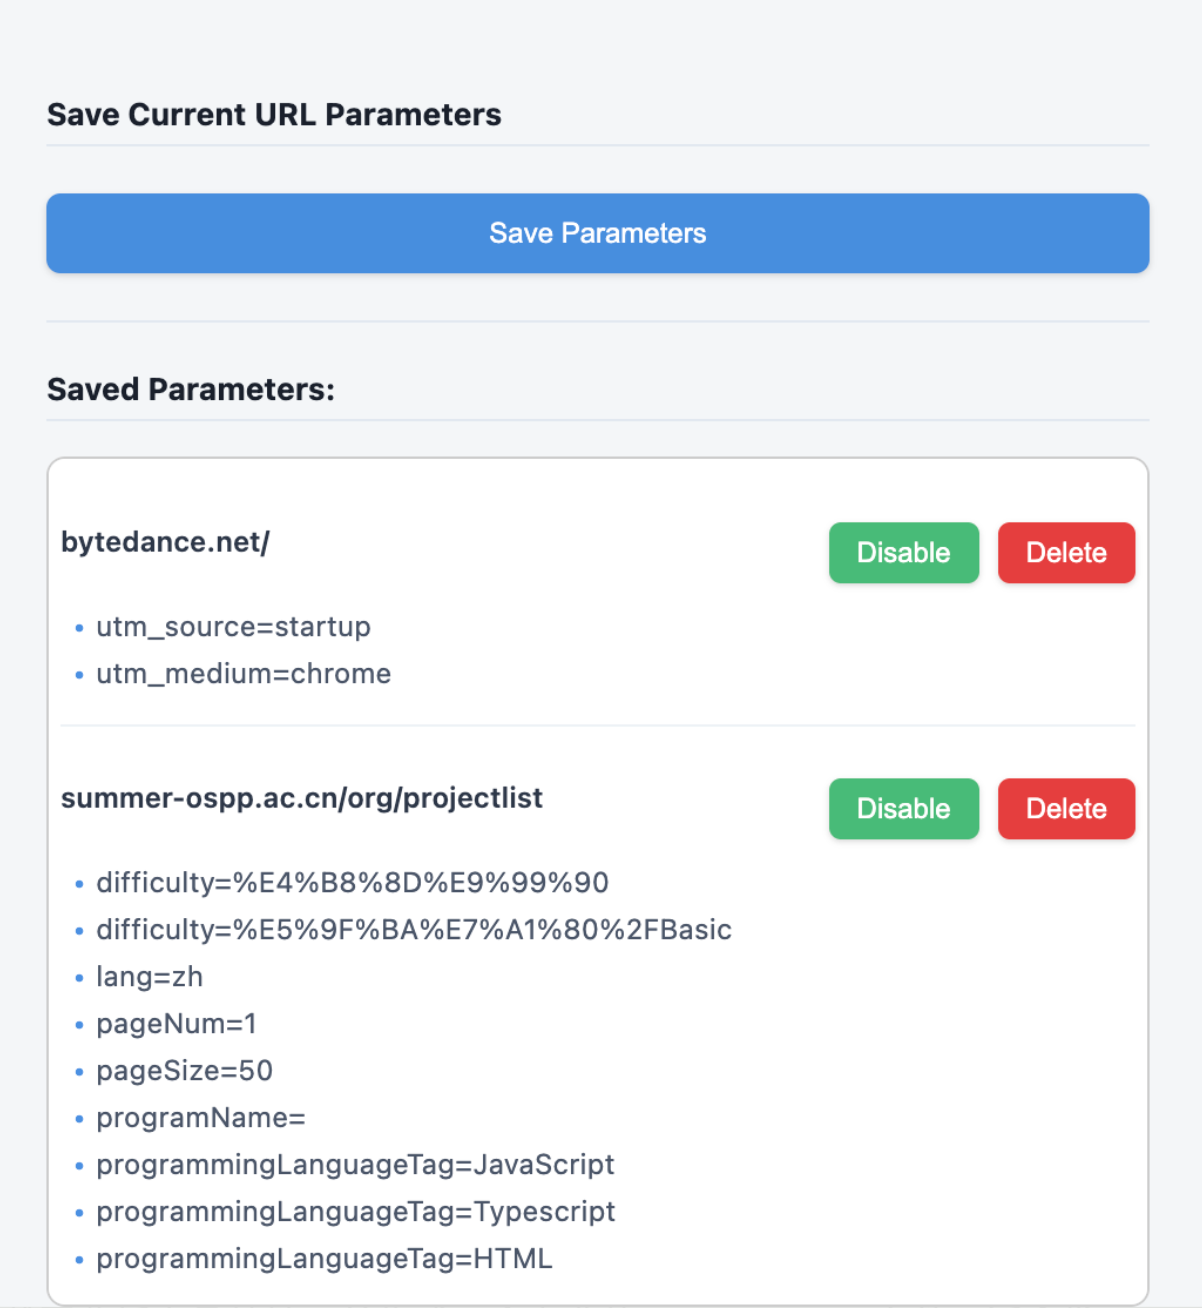
Task: Click the empty programName= parameter
Action: [200, 1118]
